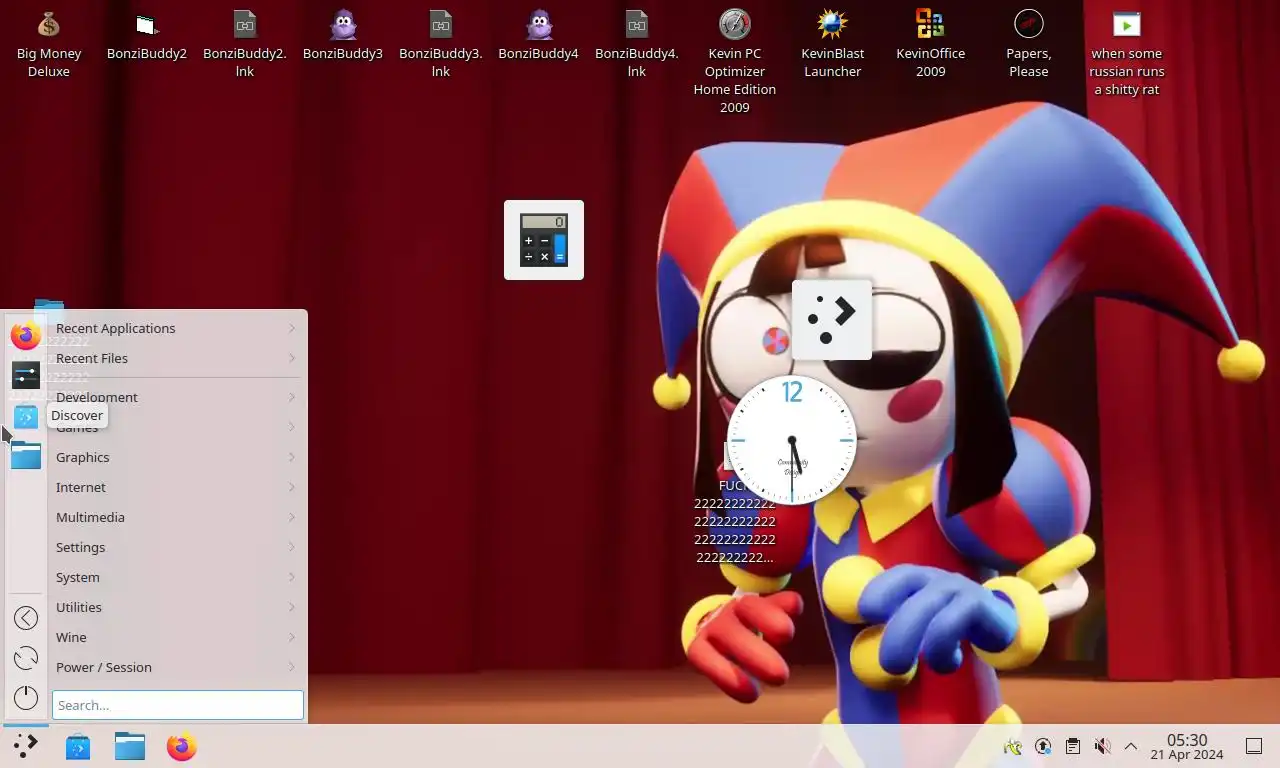Image resolution: width=1280 pixels, height=768 pixels.
Task: Expand the Utilities row chevron
Action: [x=292, y=607]
